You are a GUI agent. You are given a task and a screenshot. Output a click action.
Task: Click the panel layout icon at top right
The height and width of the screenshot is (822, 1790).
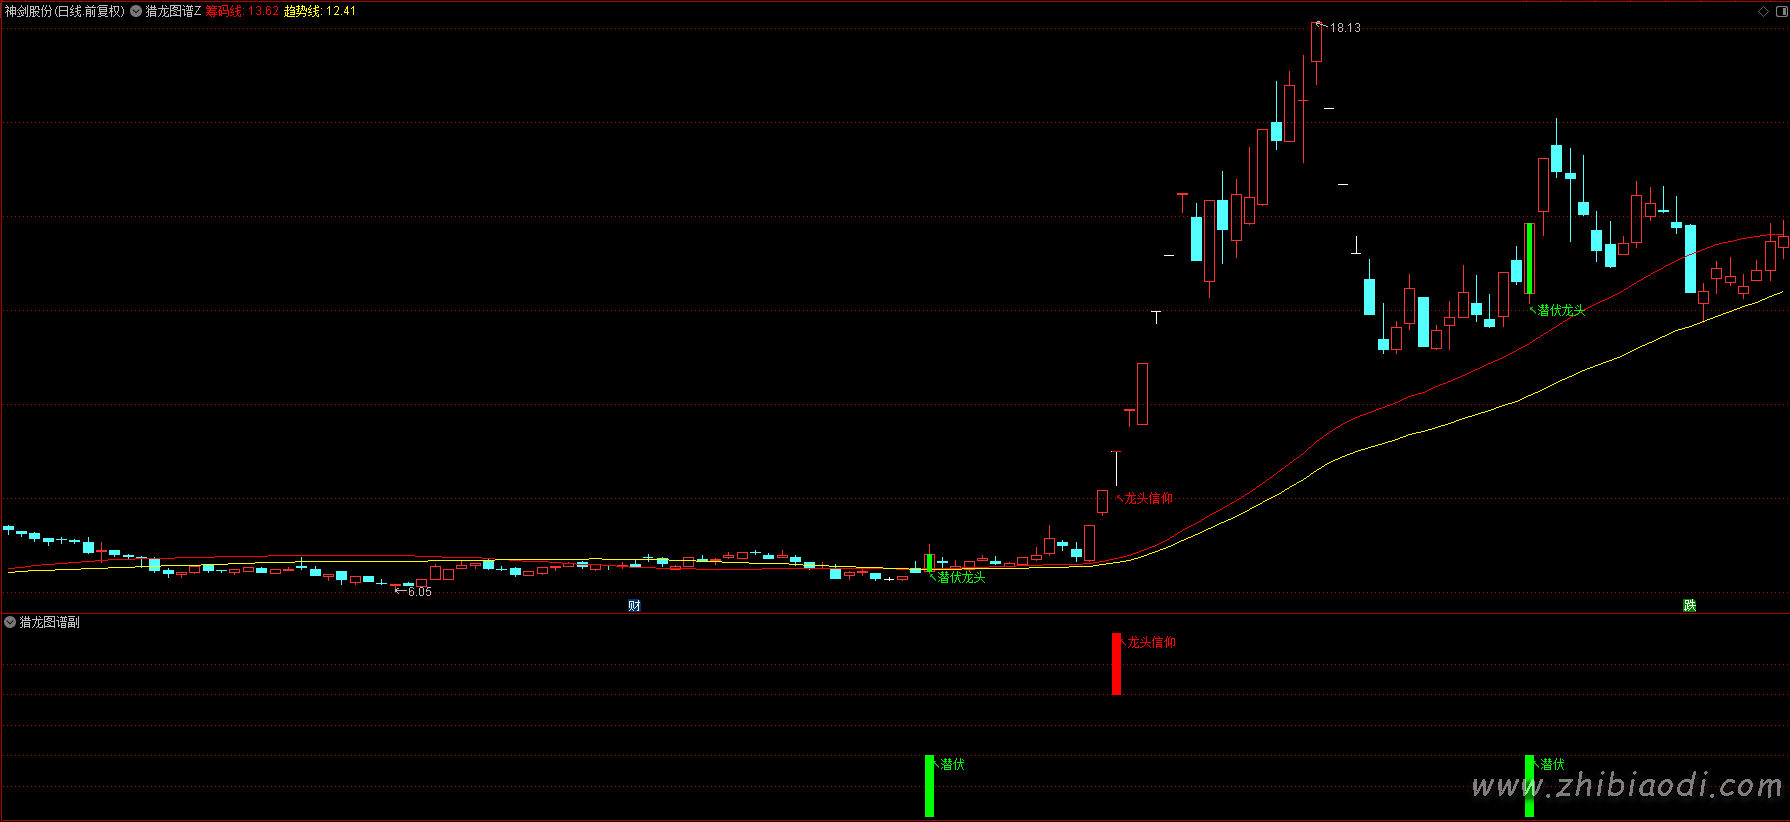[1781, 11]
